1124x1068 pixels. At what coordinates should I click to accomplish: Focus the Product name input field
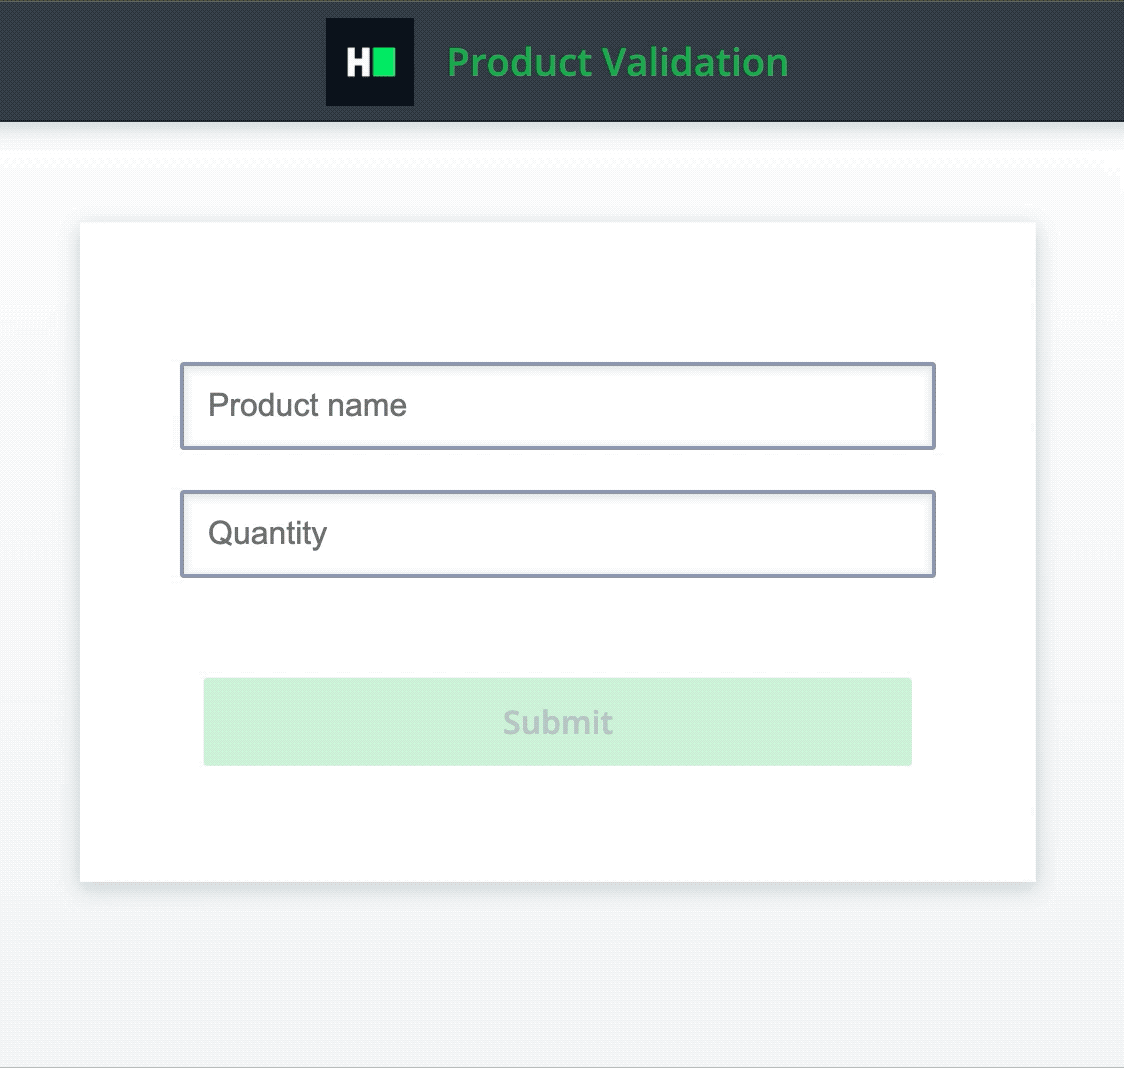pos(558,406)
